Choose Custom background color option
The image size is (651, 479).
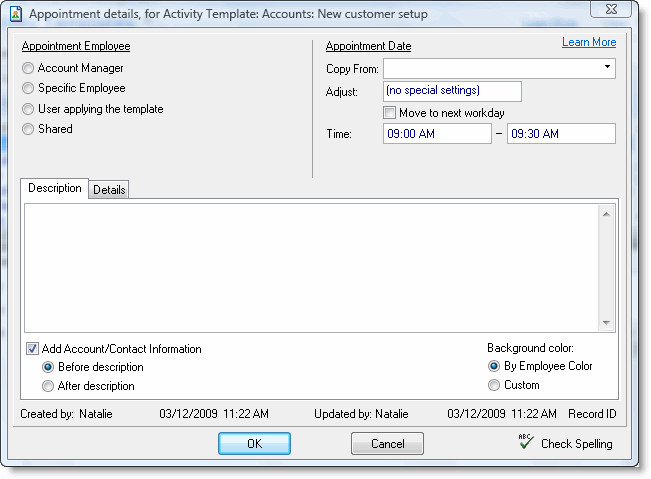(x=493, y=385)
